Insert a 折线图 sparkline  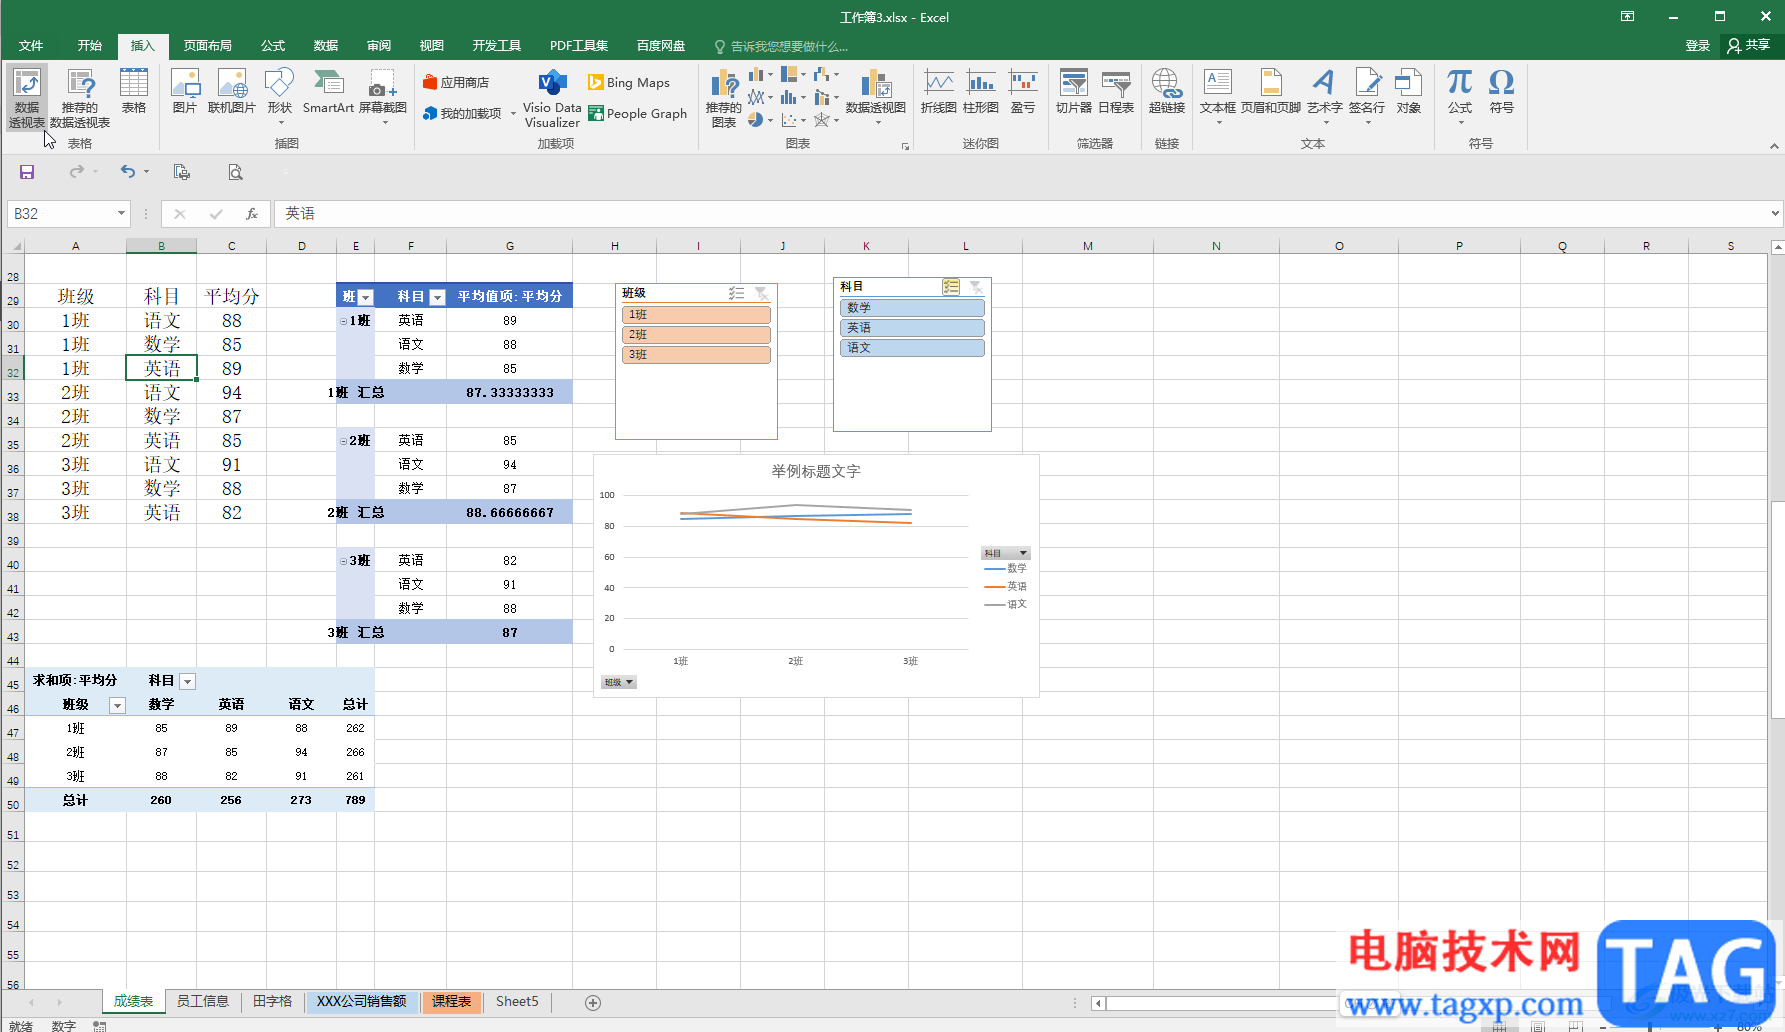(939, 90)
